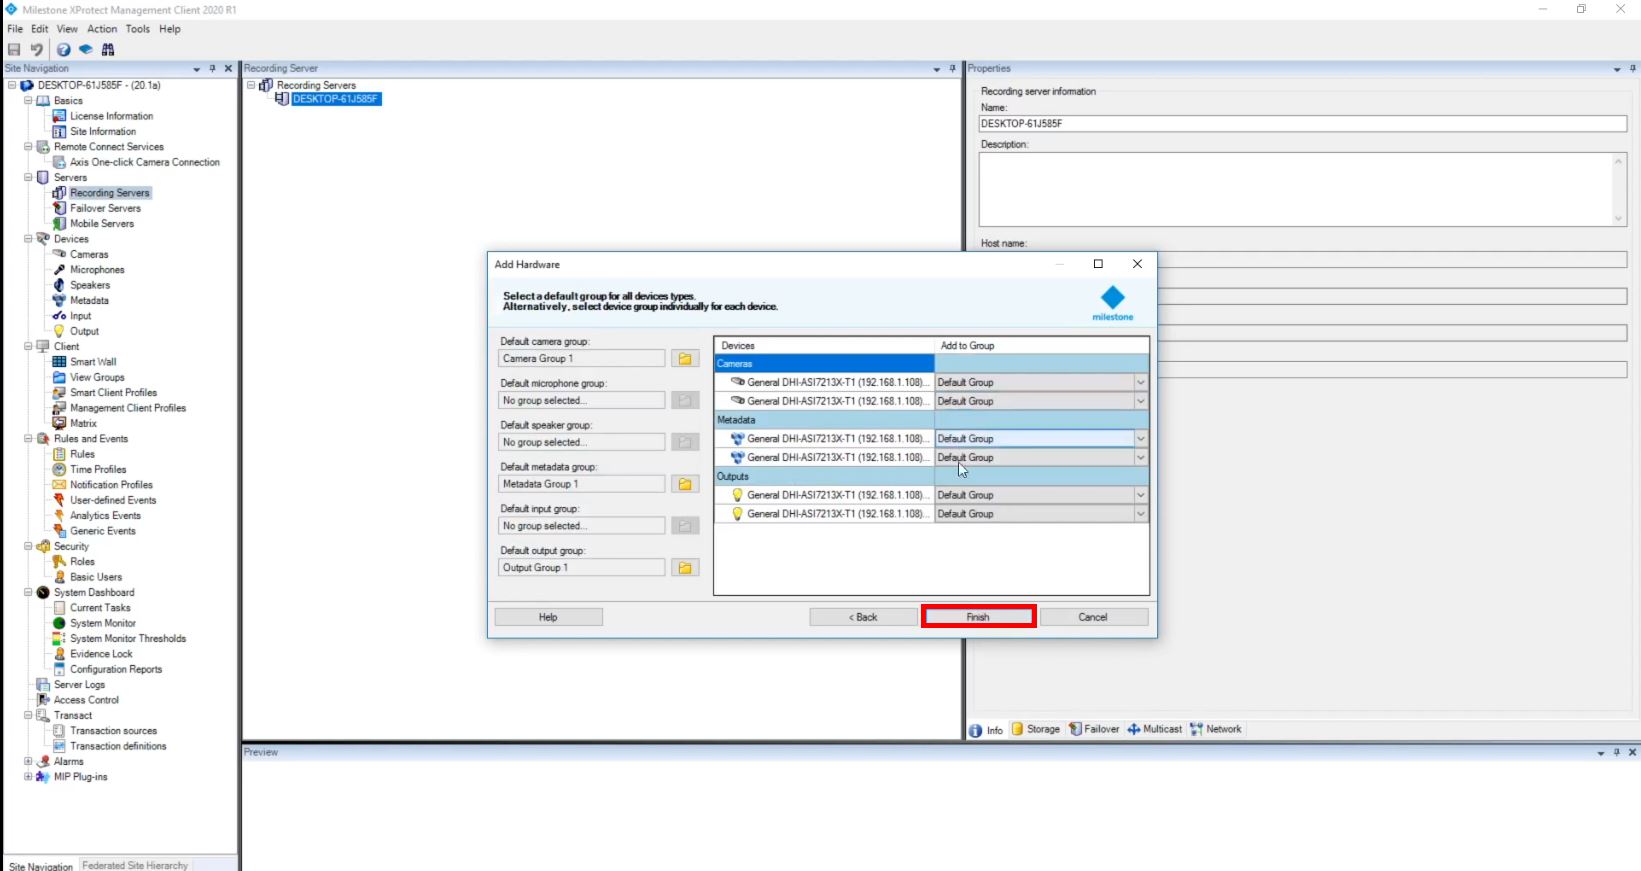Collapse the Servers tree node

point(28,177)
